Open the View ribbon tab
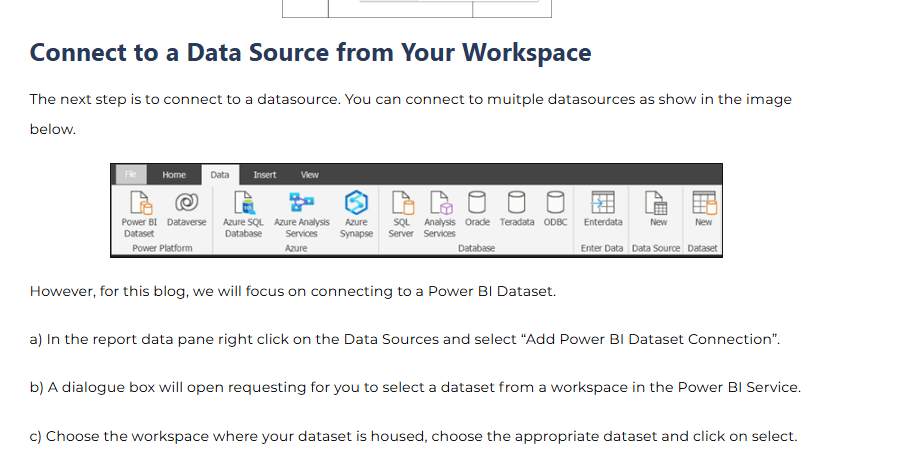This screenshot has height=452, width=917. [x=309, y=174]
